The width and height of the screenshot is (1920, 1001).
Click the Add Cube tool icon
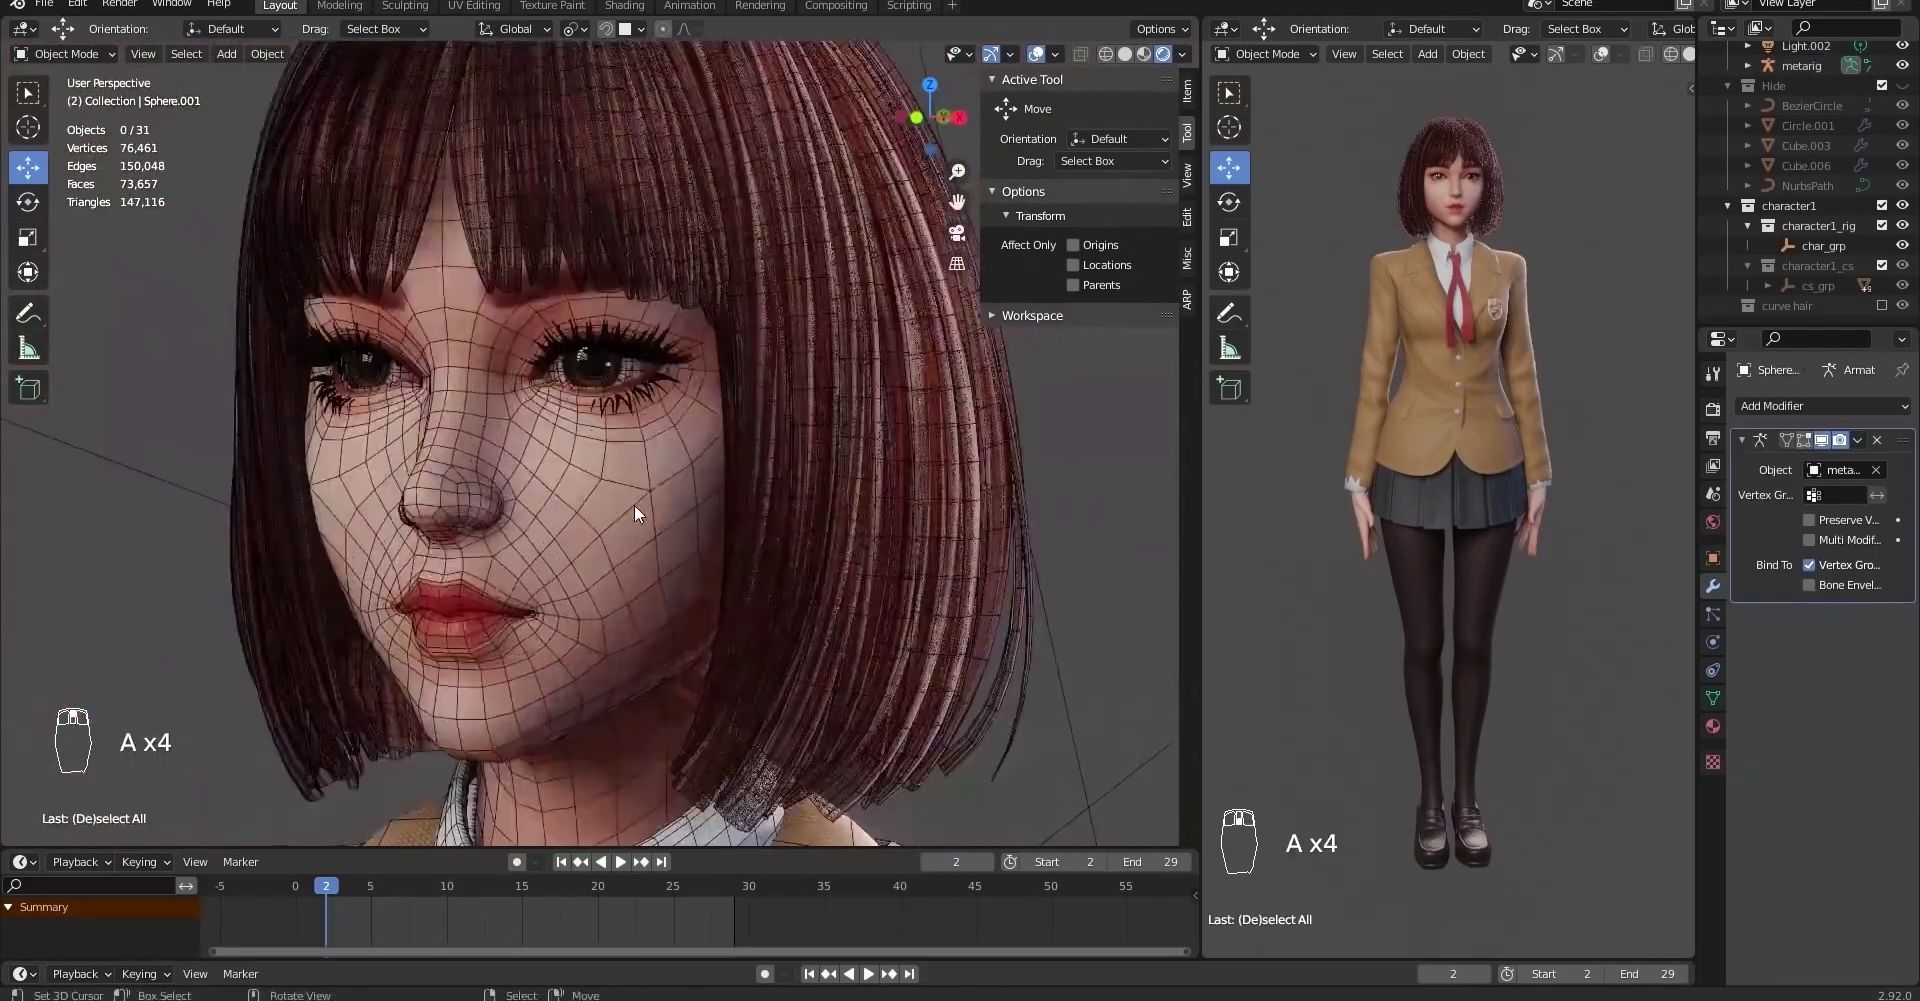(28, 389)
